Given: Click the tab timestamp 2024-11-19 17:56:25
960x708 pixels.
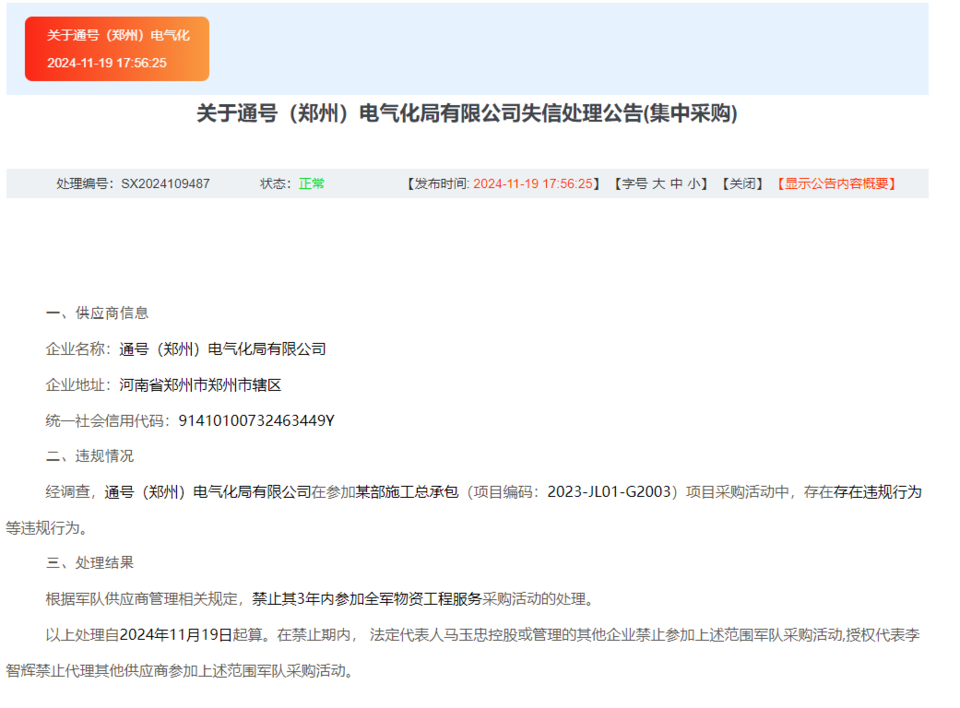Looking at the screenshot, I should point(107,63).
